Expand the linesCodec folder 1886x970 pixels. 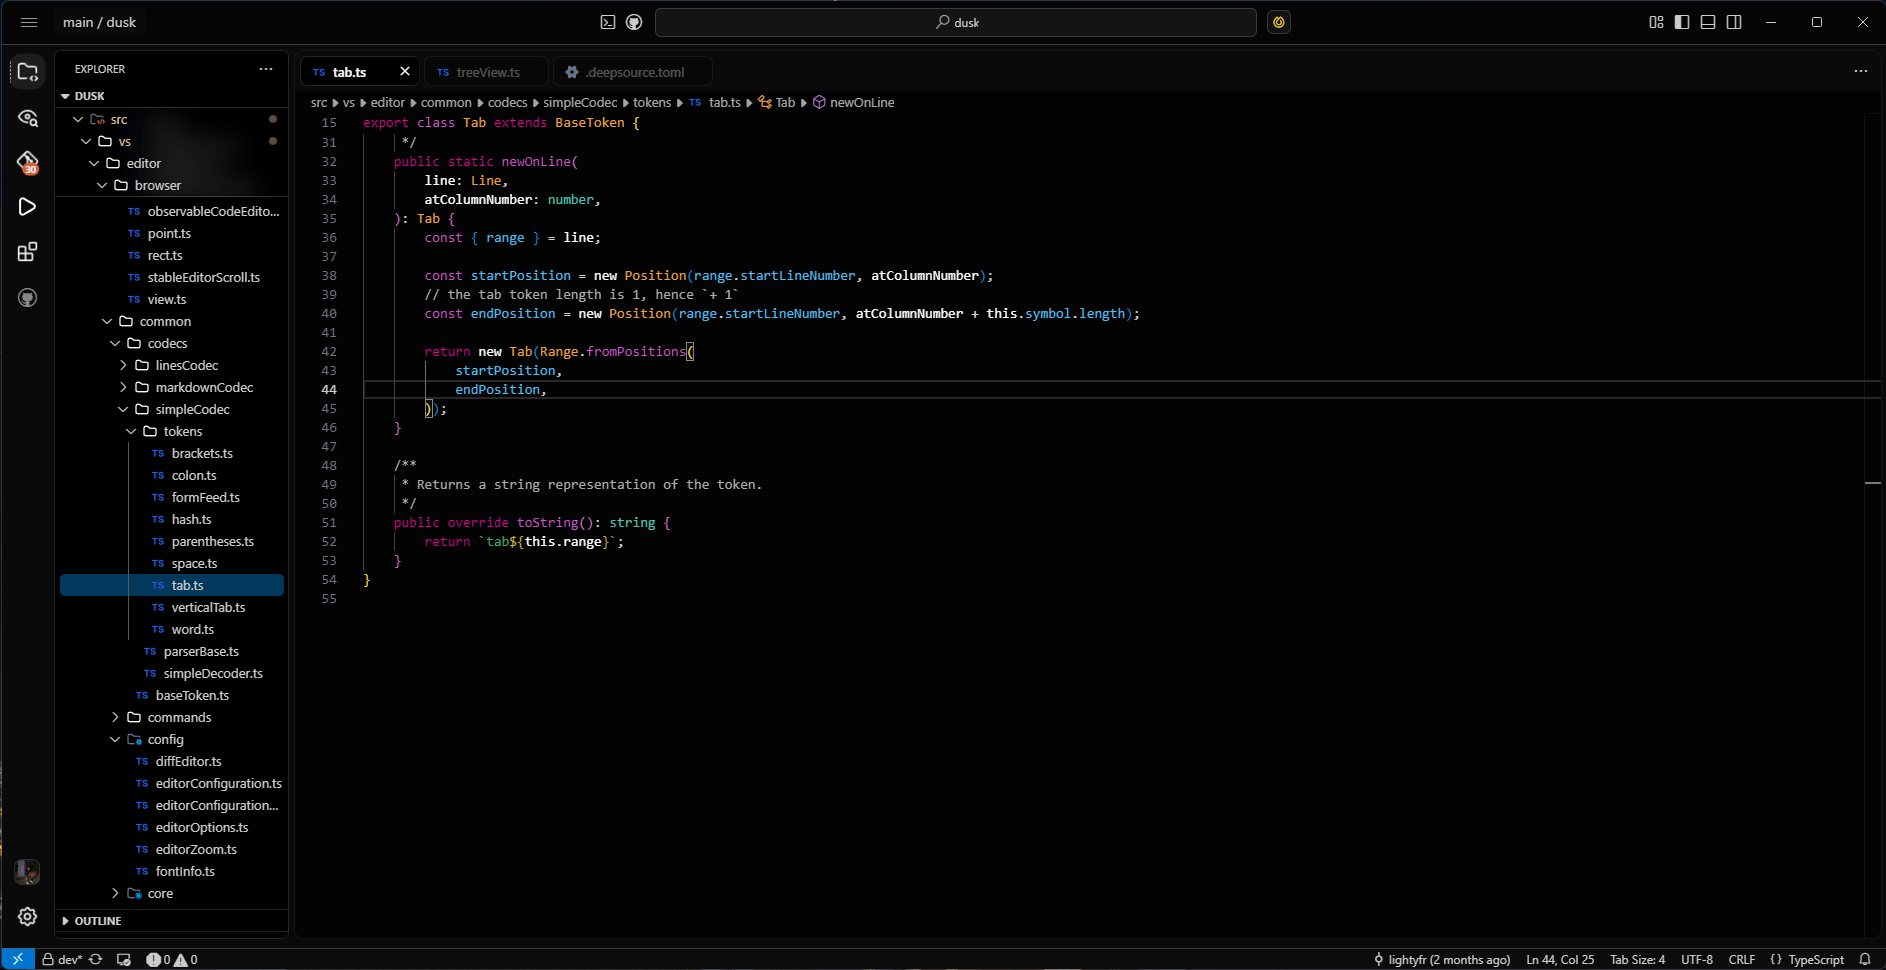click(171, 365)
